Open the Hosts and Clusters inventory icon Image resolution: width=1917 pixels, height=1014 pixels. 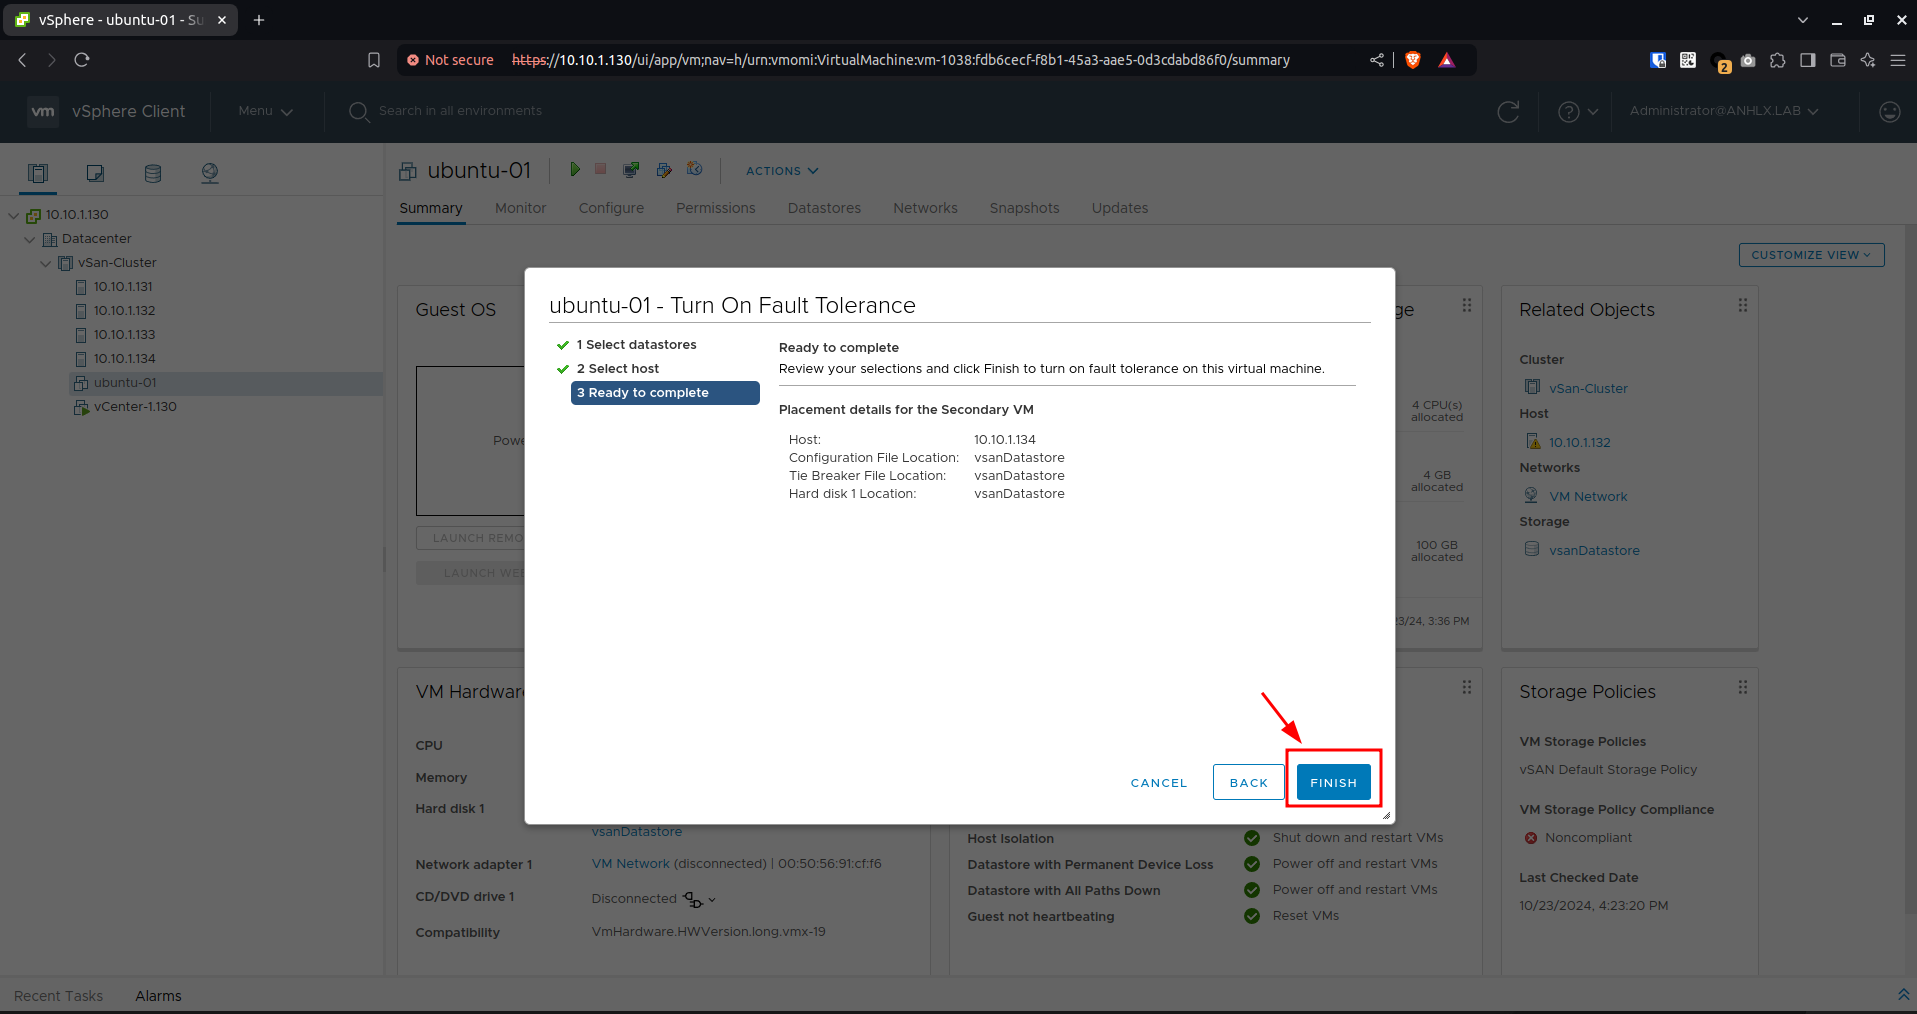(38, 173)
